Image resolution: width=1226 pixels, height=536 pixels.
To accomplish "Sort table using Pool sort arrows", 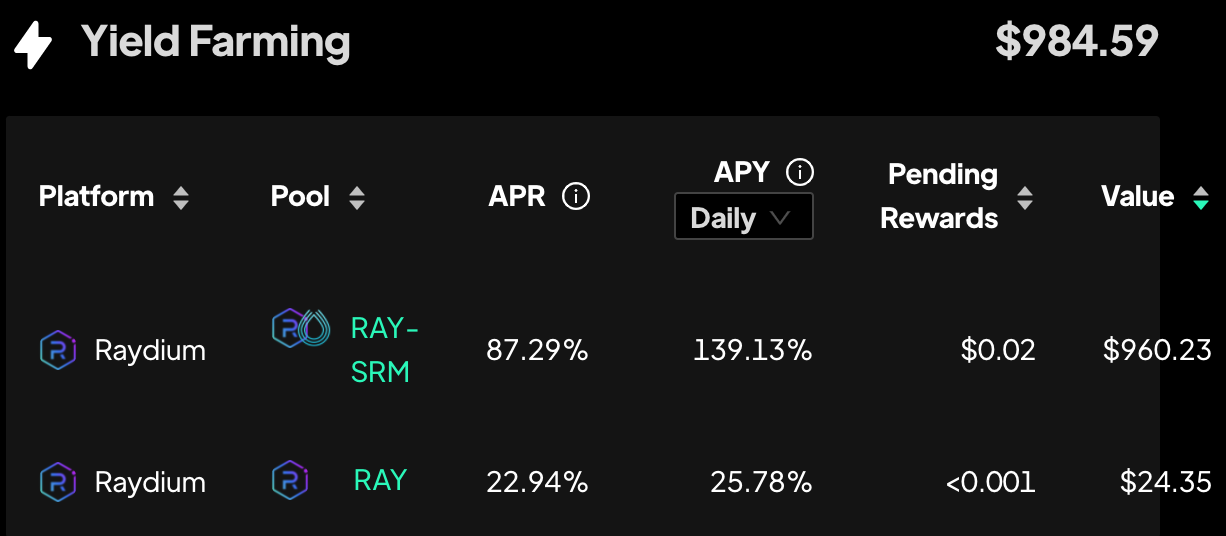I will (357, 197).
